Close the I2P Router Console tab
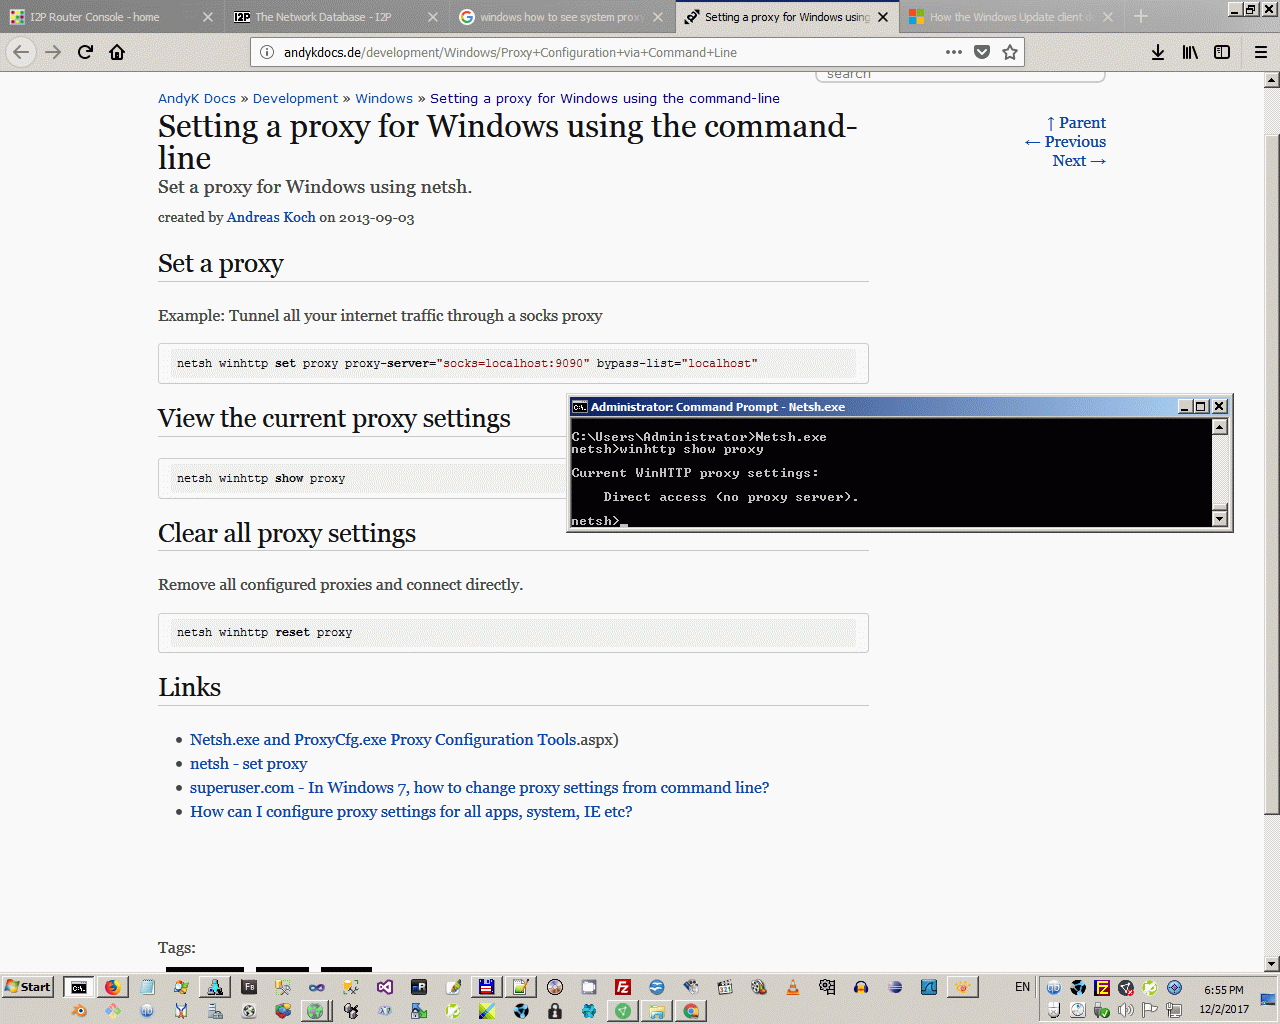This screenshot has height=1024, width=1280. point(208,17)
